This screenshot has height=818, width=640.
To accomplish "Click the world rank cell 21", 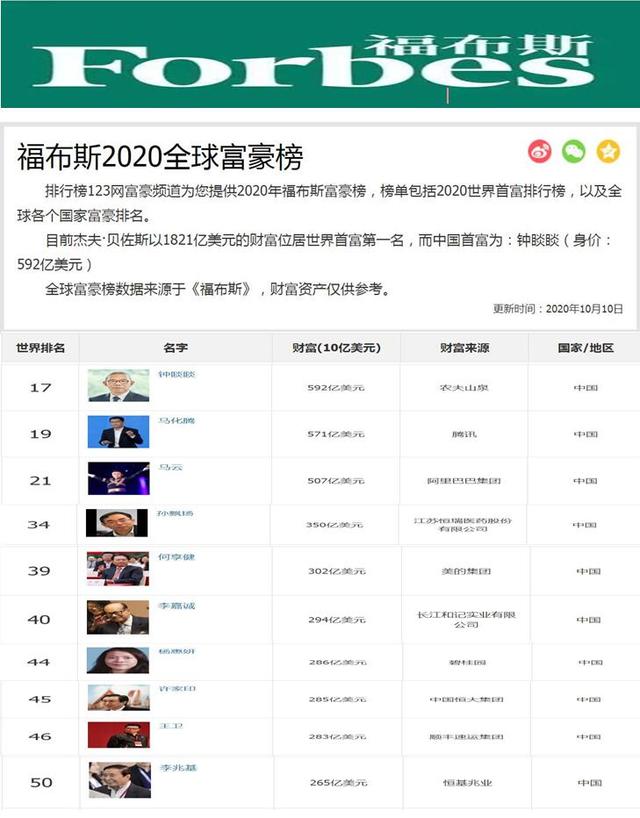I will click(x=41, y=480).
